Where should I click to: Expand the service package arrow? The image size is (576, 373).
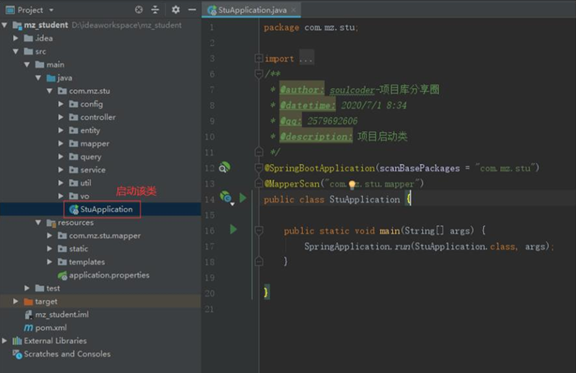point(61,170)
